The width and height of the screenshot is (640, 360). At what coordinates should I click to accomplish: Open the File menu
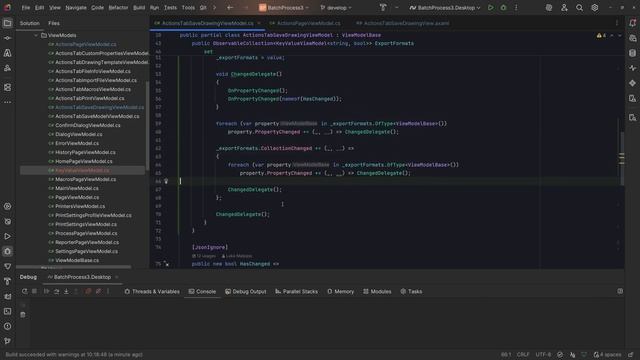(26, 8)
